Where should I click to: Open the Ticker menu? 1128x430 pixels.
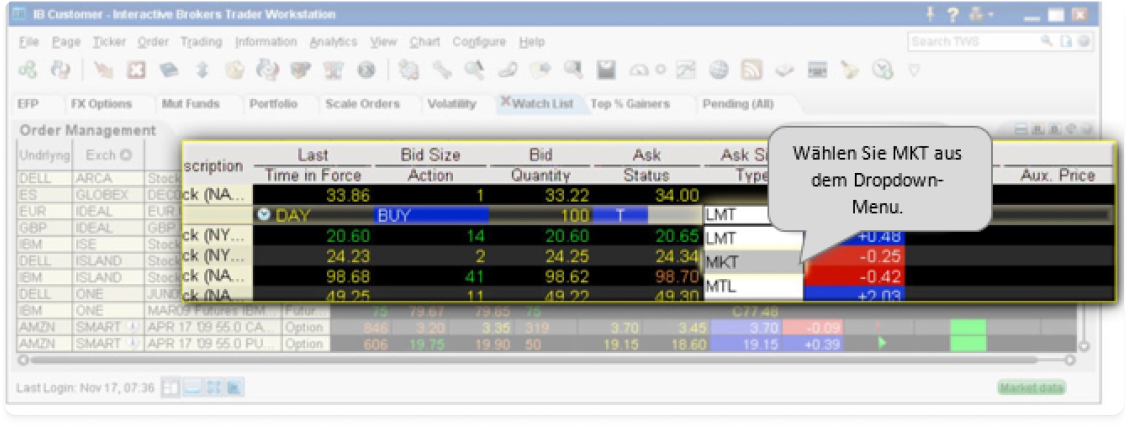tap(109, 42)
